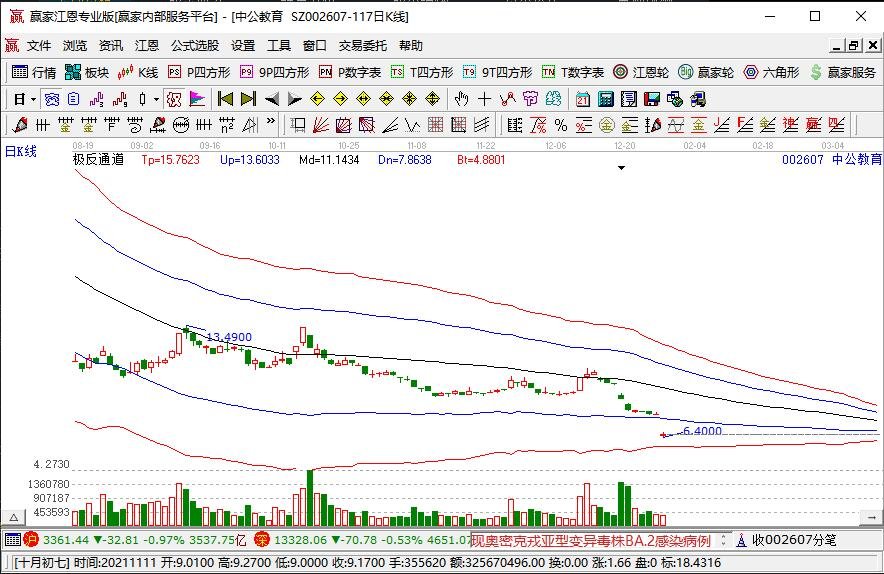Open the 江恩轮 Gann wheel
Viewport: 884px width, 574px height.
click(x=641, y=72)
